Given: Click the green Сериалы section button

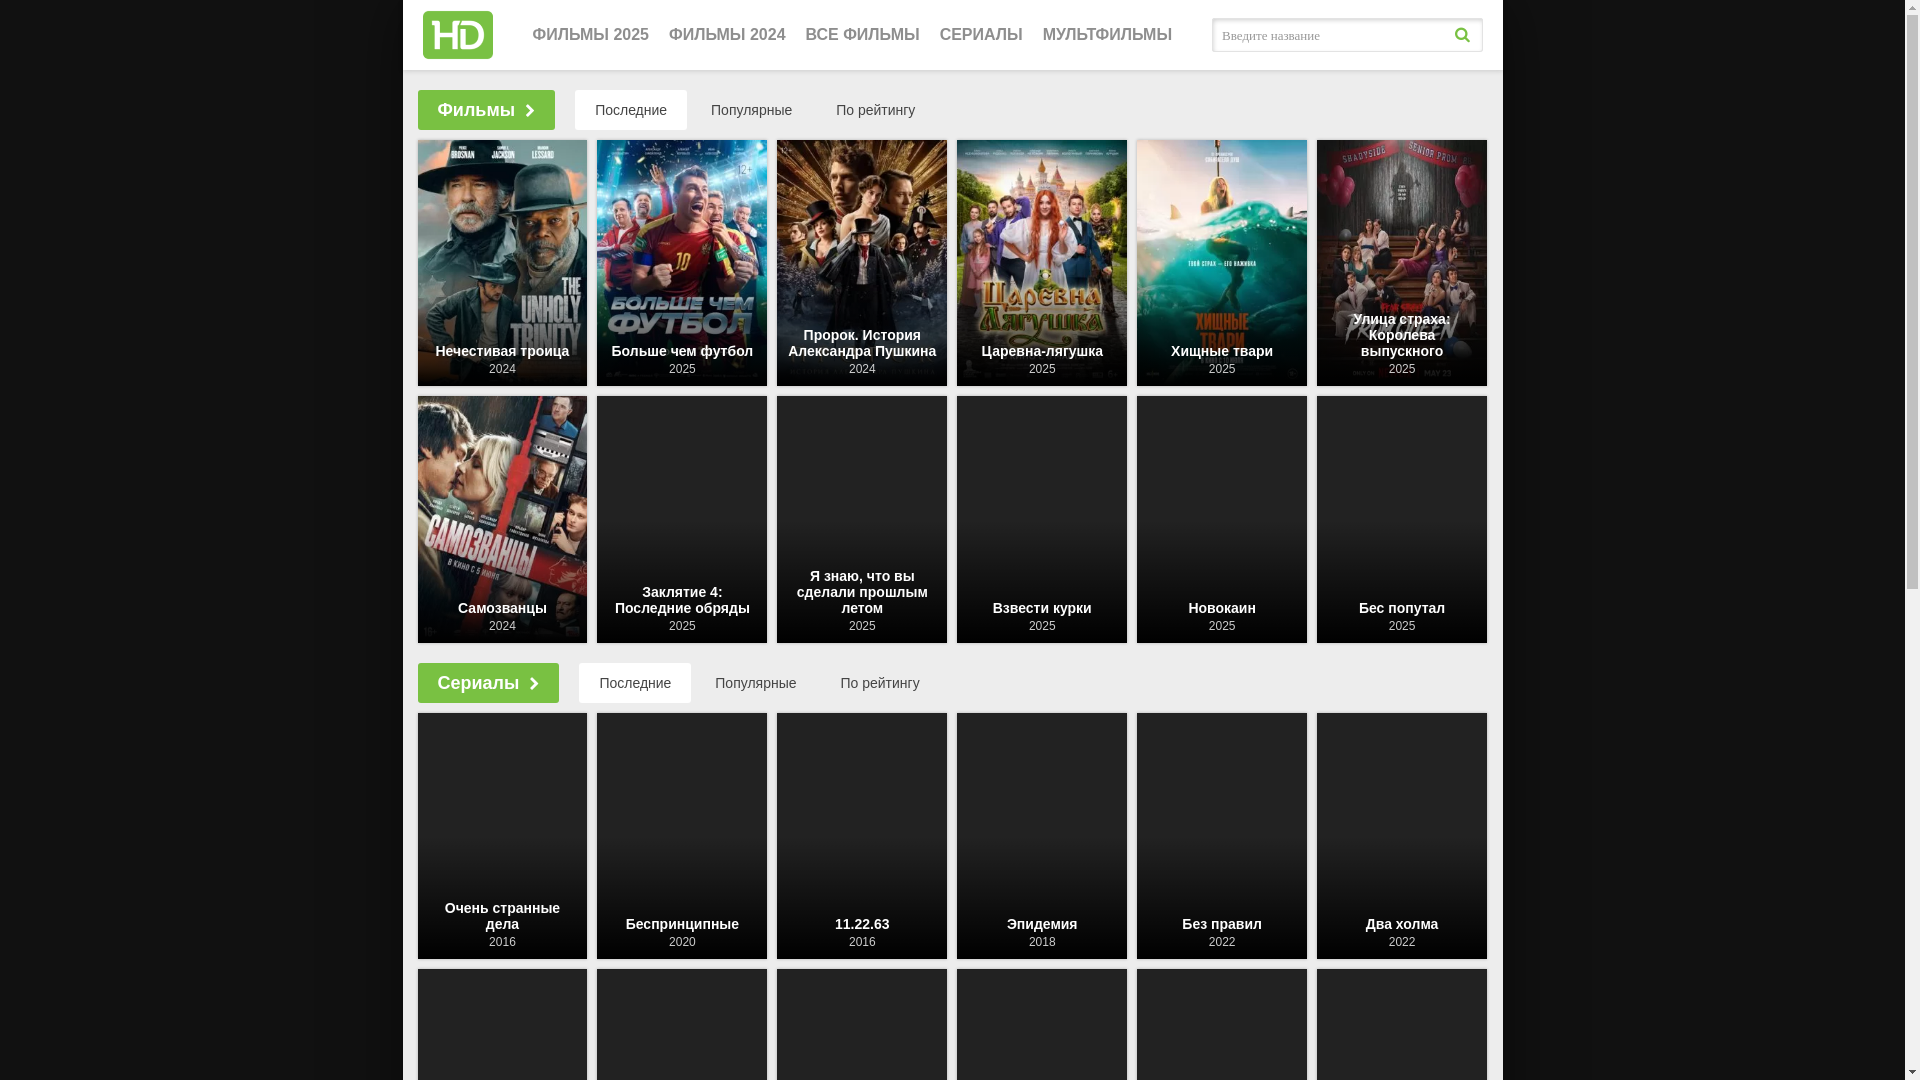Looking at the screenshot, I should point(488,683).
